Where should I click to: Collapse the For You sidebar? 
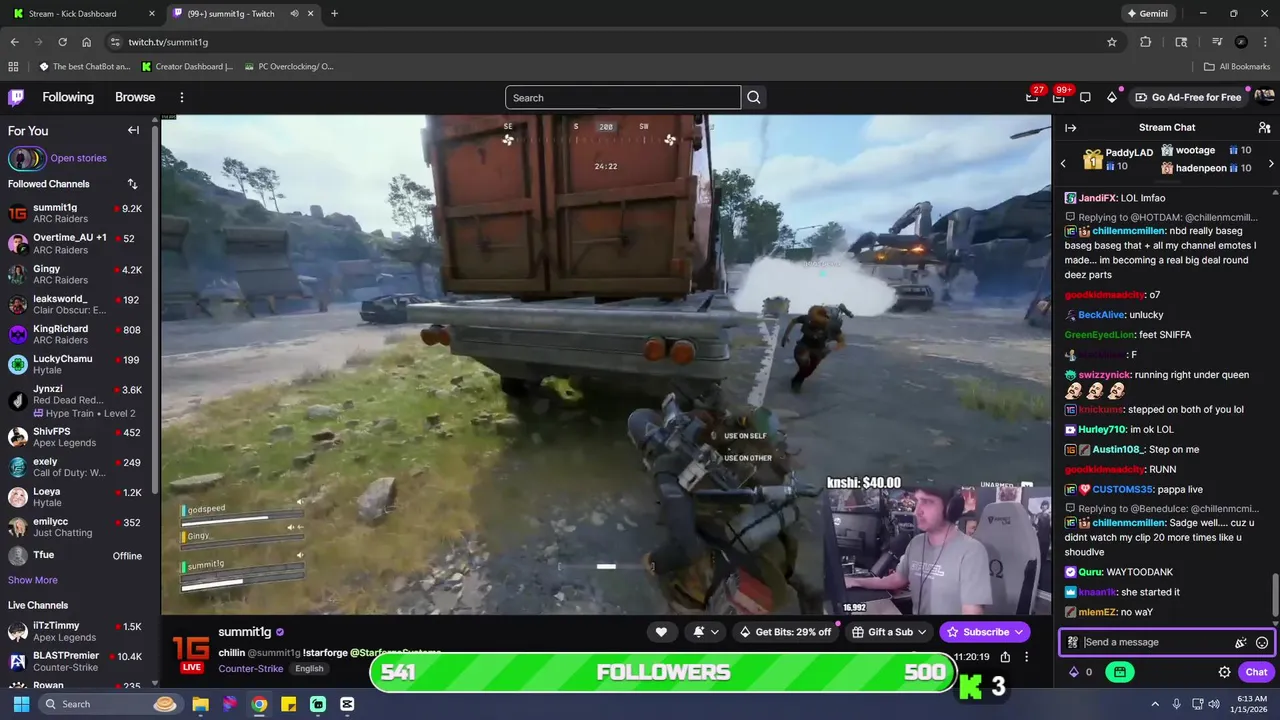(x=133, y=130)
